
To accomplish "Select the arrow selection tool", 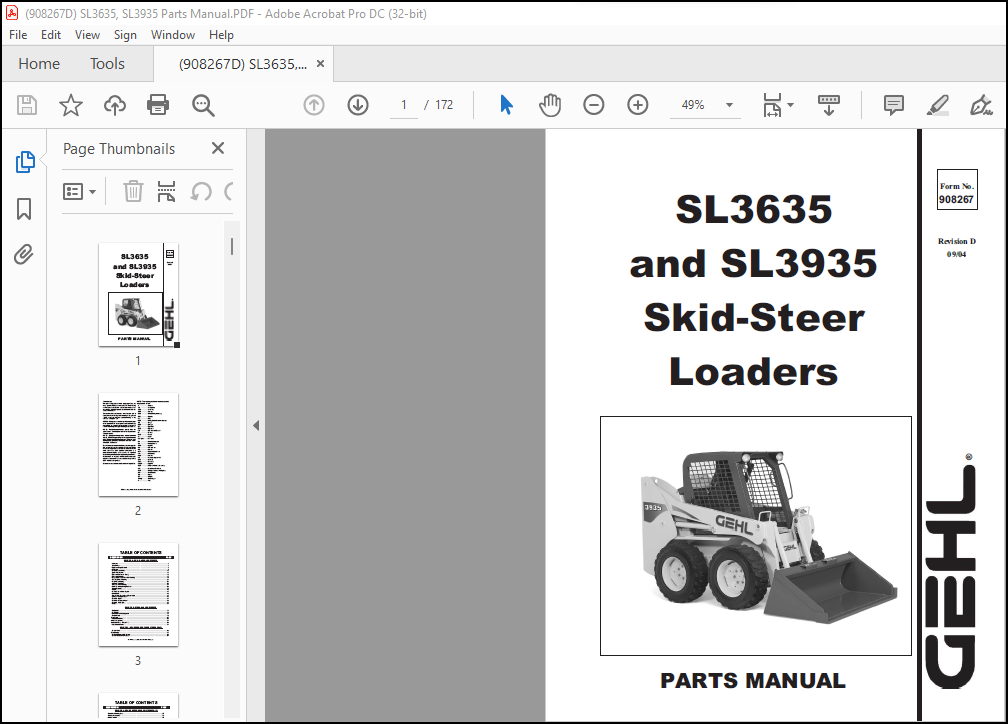I will [507, 105].
